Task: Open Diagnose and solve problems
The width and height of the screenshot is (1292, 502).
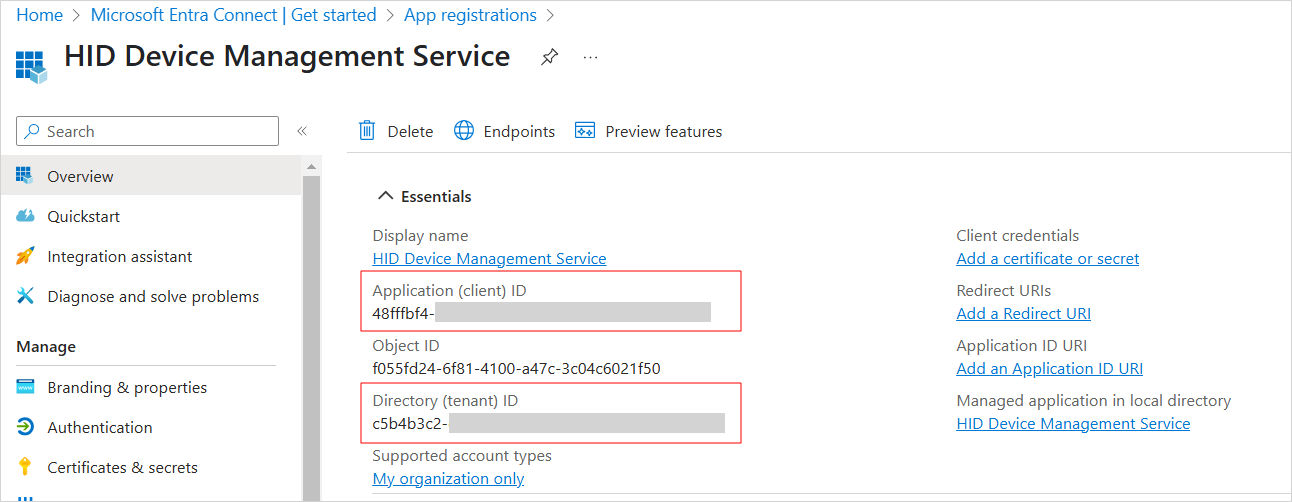Action: 152,296
